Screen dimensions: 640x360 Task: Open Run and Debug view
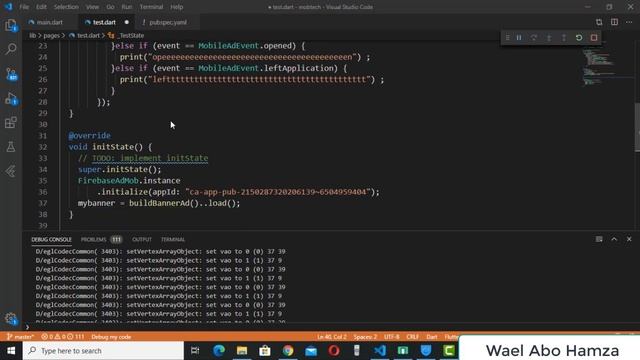click(11, 98)
